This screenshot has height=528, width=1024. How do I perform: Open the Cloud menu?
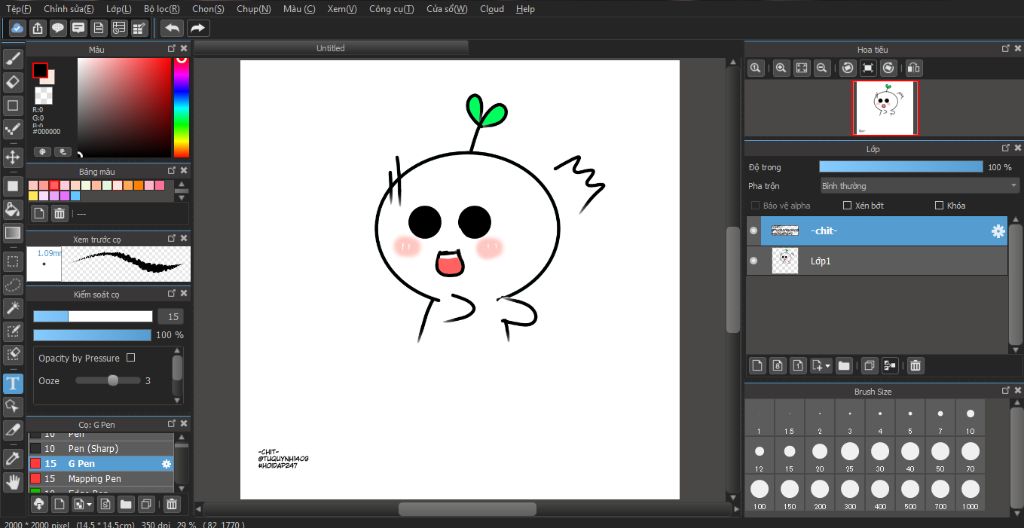click(492, 9)
